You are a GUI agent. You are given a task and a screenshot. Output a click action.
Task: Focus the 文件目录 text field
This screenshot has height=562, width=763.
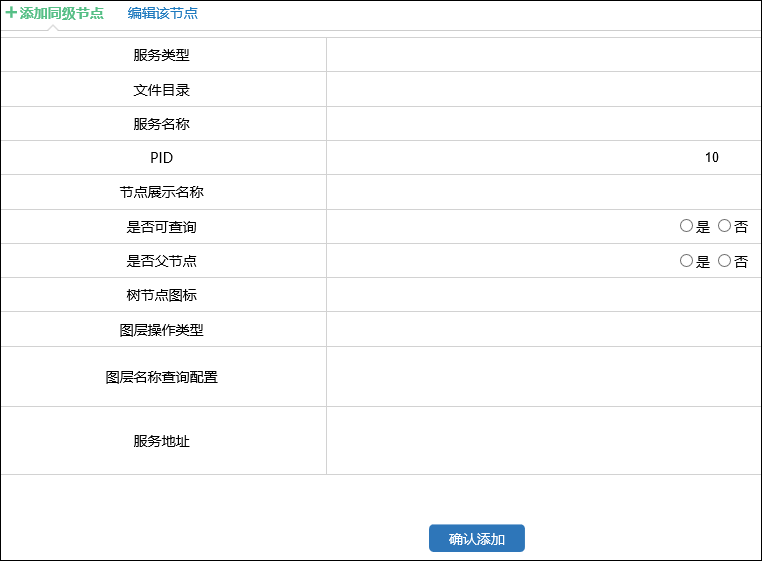pos(543,90)
